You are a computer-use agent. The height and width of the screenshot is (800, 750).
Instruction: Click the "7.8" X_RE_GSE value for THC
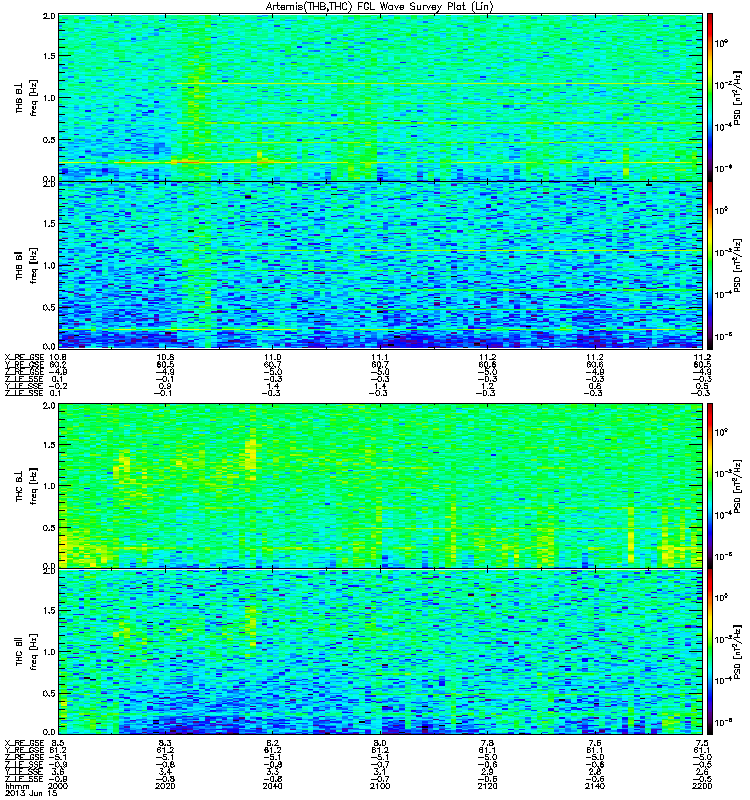tap(487, 743)
